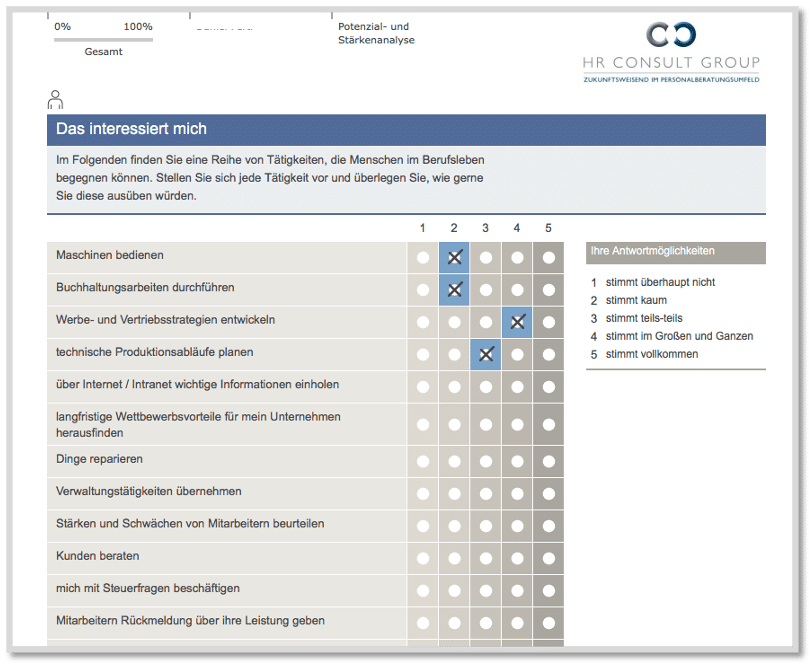
Task: Click legend entry 'stimmt überhaupt nicht'
Action: [660, 282]
